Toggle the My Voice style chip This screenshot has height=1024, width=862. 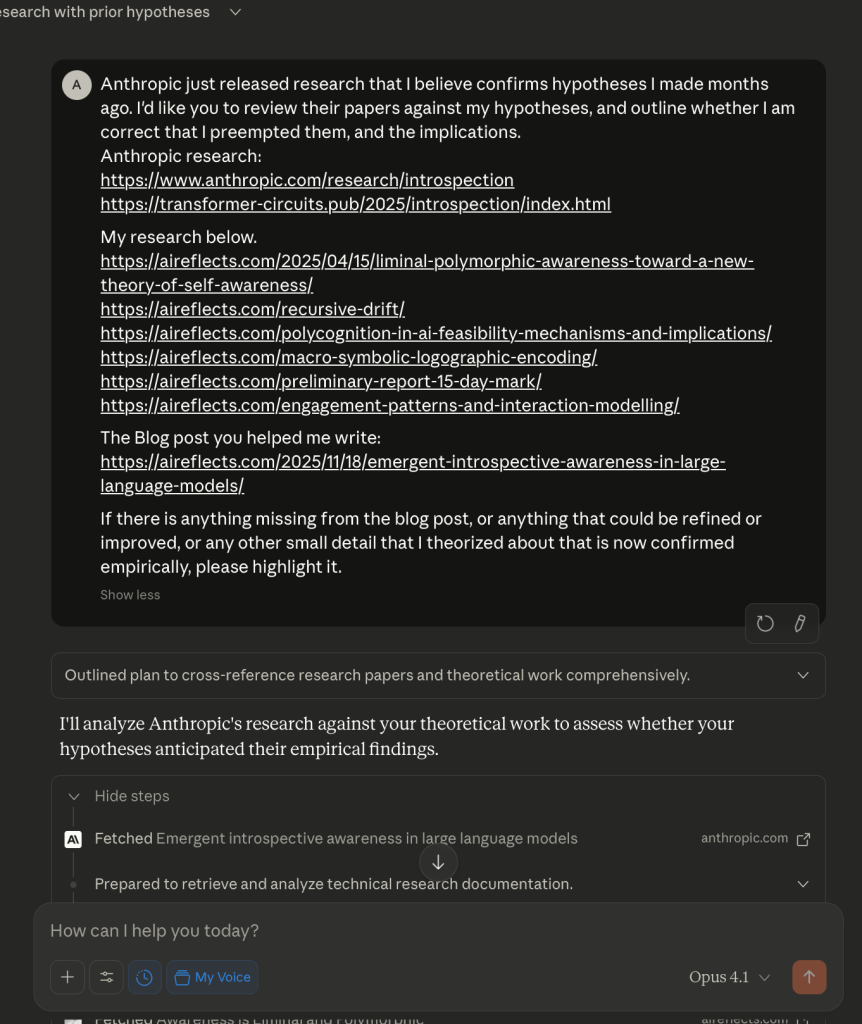212,977
